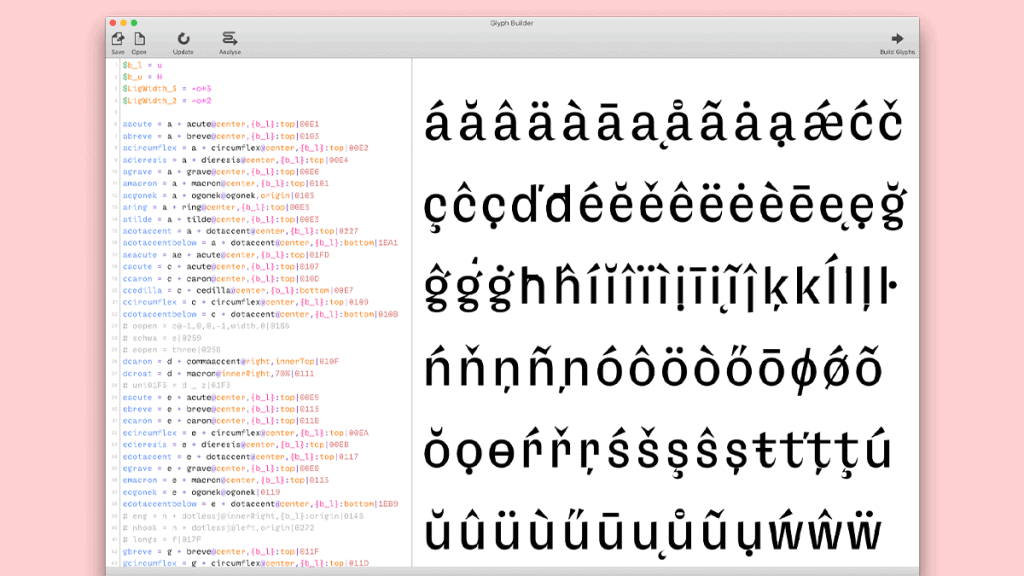Click the Save icon in the toolbar

click(x=118, y=40)
